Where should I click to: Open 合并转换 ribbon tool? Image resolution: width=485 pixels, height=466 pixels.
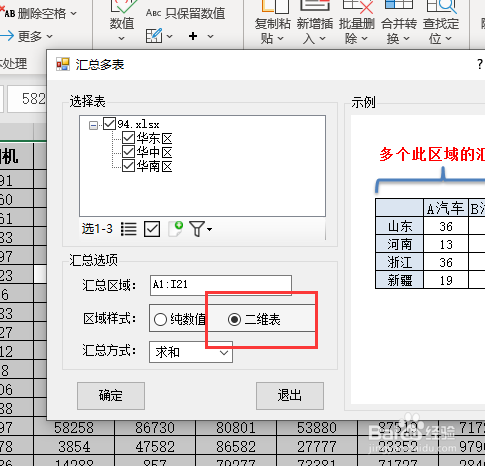pyautogui.click(x=399, y=23)
